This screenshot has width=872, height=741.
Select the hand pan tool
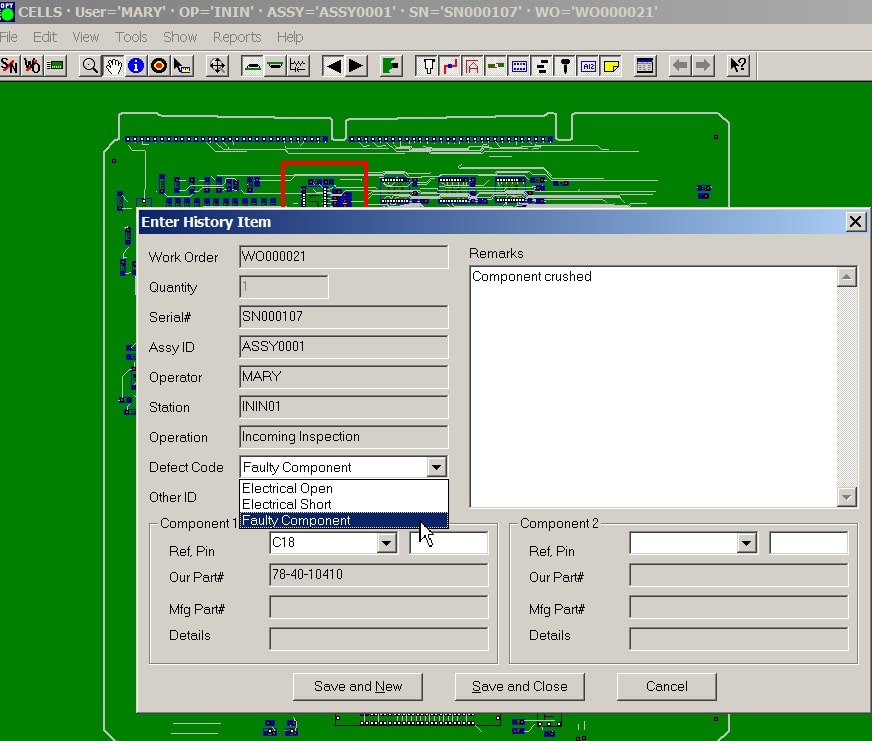click(113, 66)
